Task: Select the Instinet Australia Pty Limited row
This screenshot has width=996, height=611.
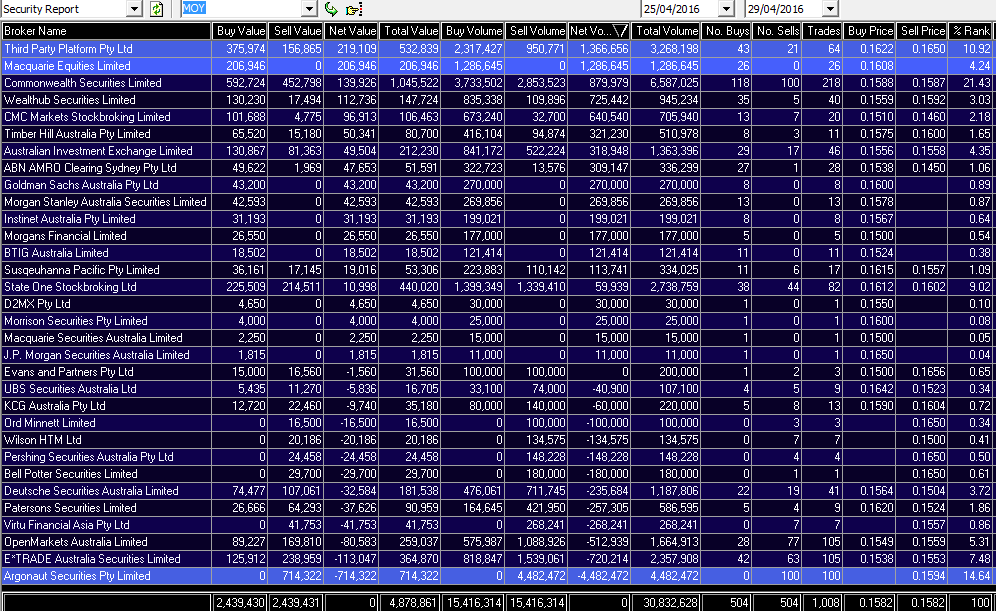Action: pyautogui.click(x=497, y=219)
